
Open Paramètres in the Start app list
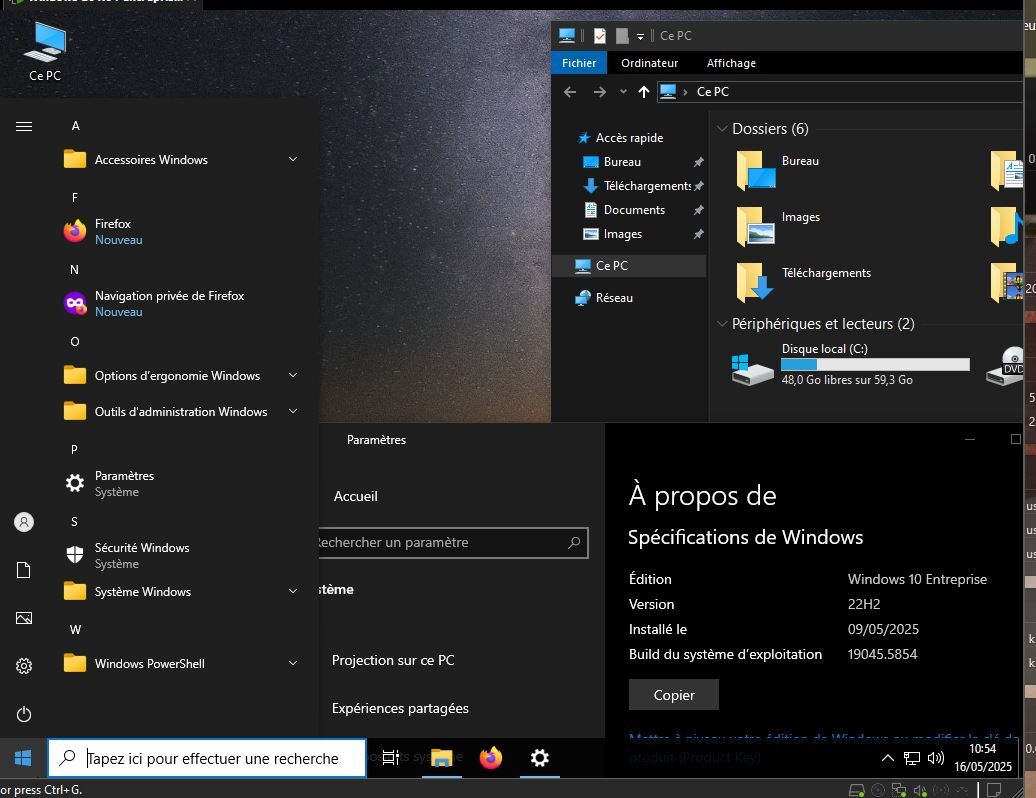coord(178,484)
